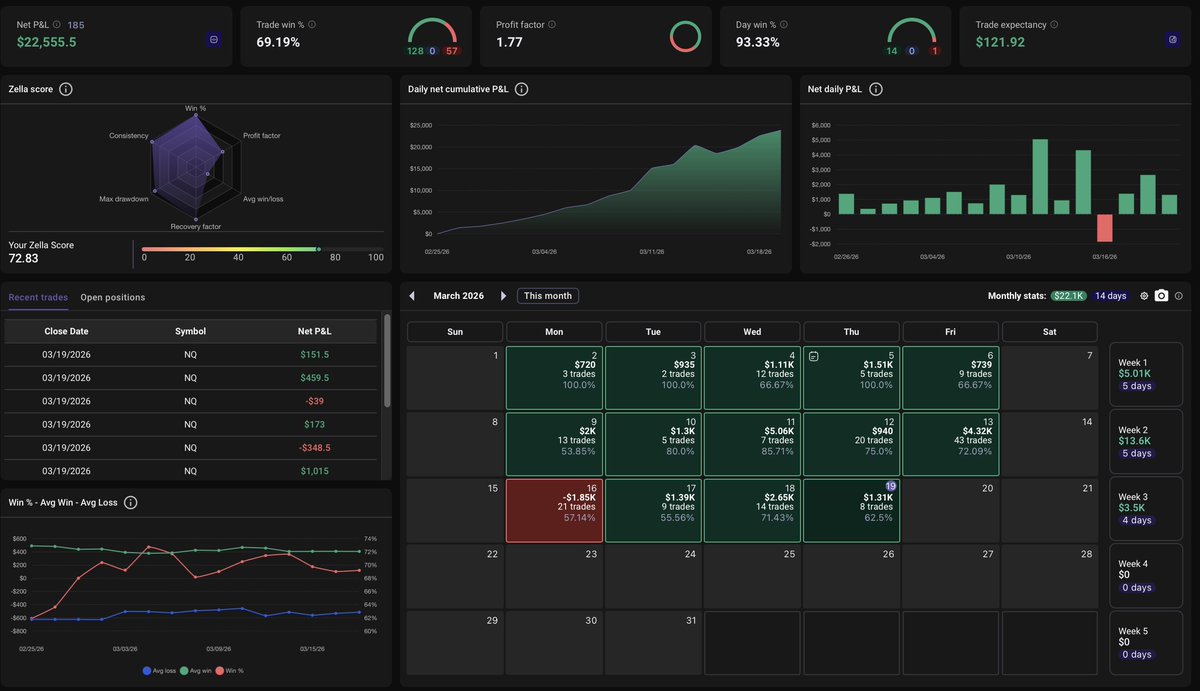Click the red negative bar in Net daily P&L chart
1200x691 pixels.
1104,228
